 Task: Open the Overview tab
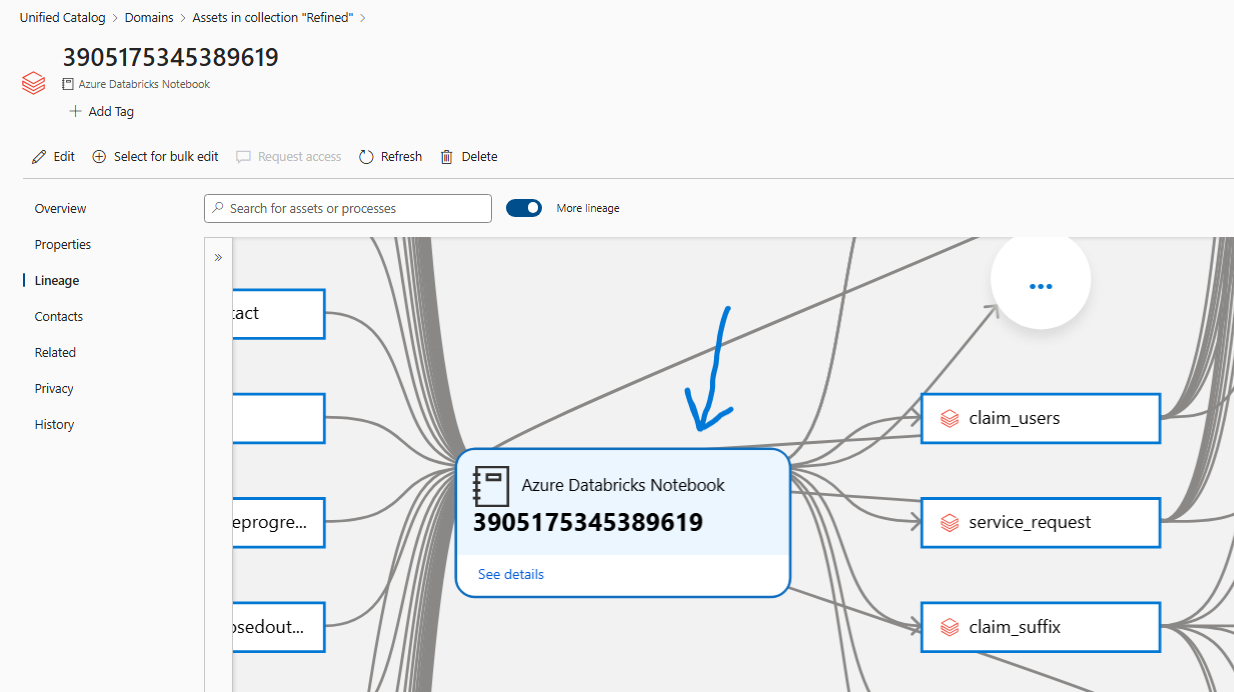61,209
